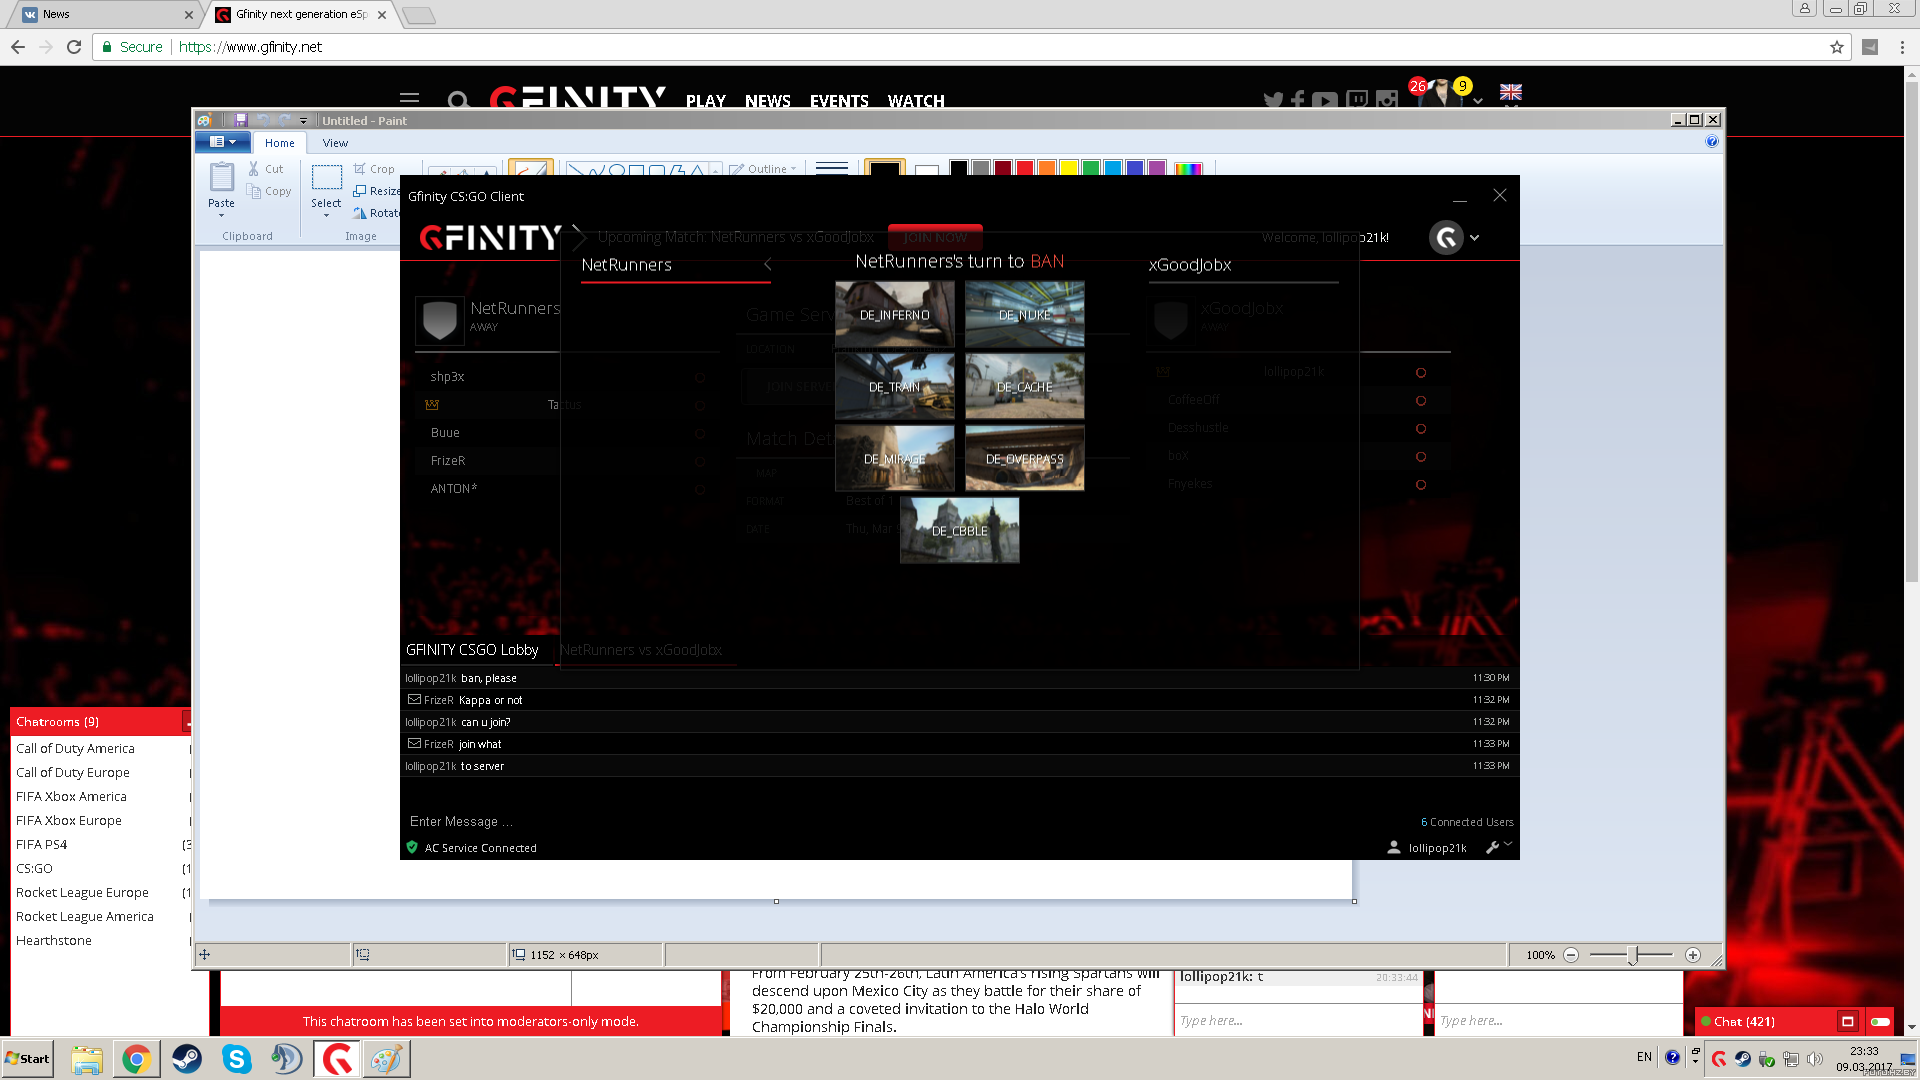1920x1080 pixels.
Task: Open Gfinity client profile avatar icon
Action: pos(1446,237)
